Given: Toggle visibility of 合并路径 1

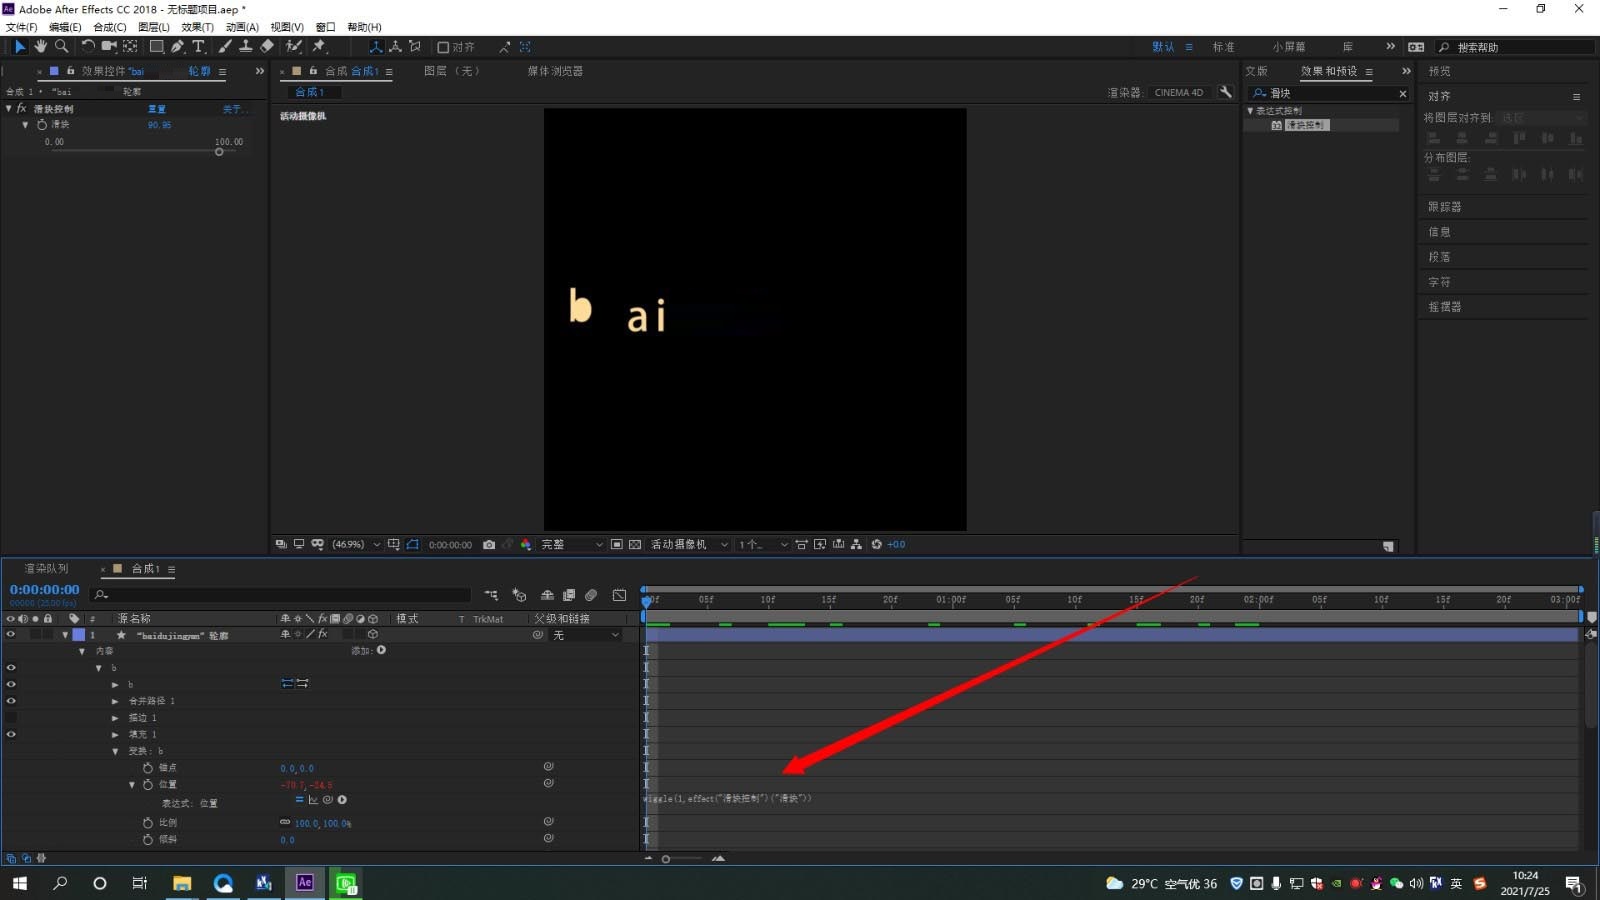Looking at the screenshot, I should (x=11, y=701).
